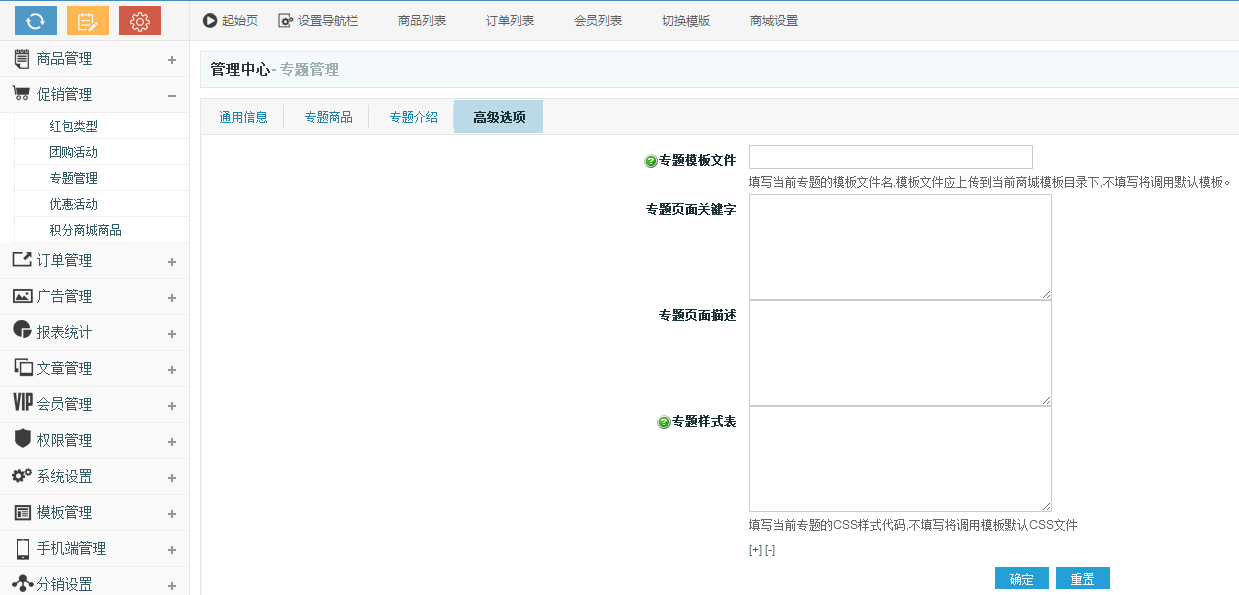Open the 专题商品 tab

click(328, 117)
